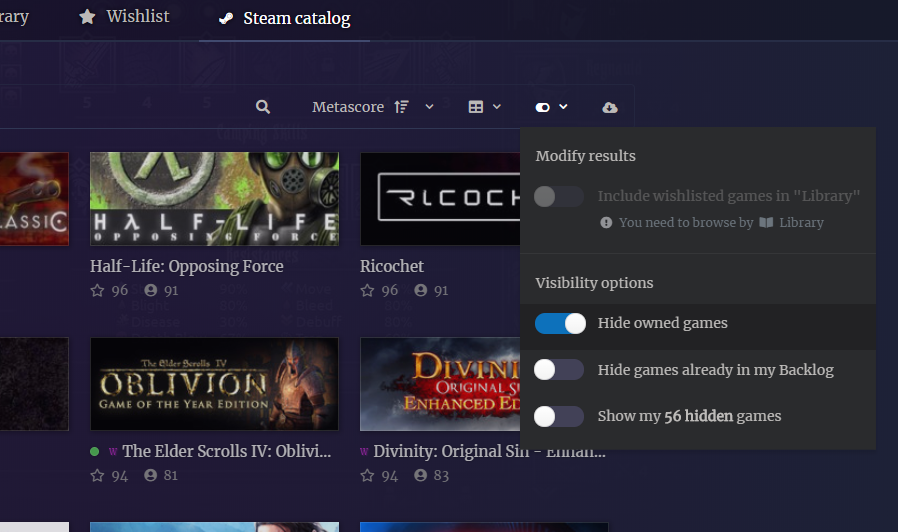The image size is (898, 532).
Task: Toggle the Metascore sort direction icon
Action: (x=401, y=107)
